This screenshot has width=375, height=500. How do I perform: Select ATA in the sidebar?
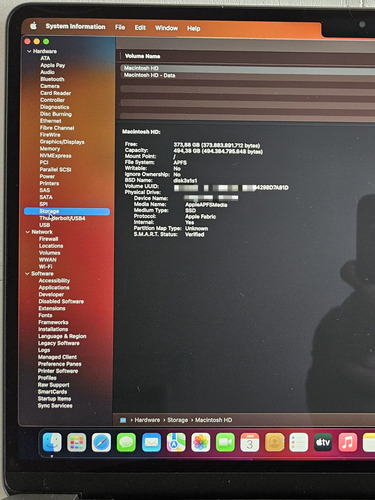[45, 58]
